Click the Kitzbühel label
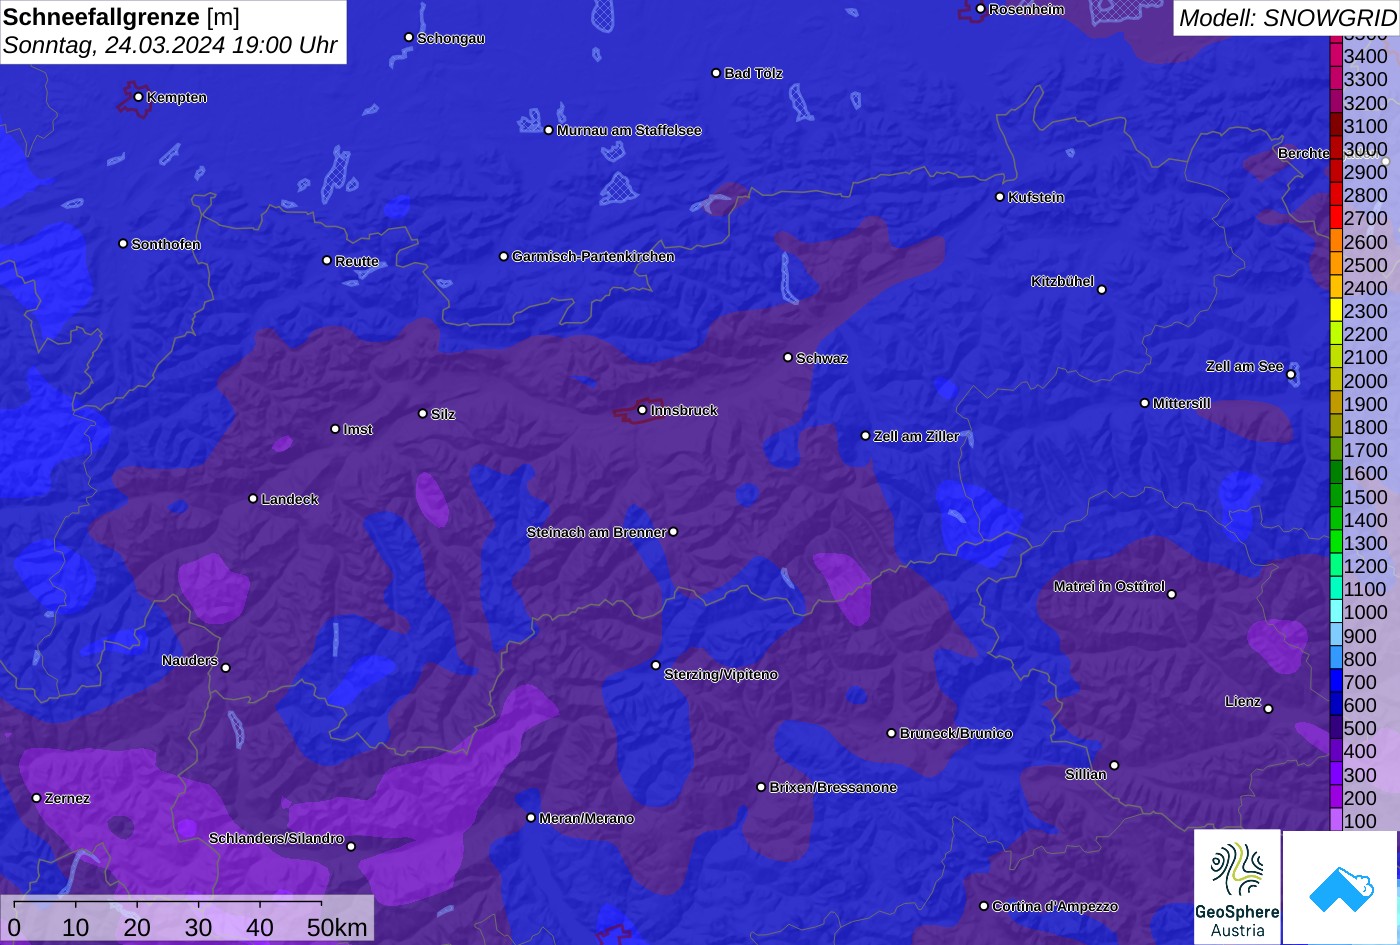This screenshot has width=1400, height=945. pyautogui.click(x=1063, y=281)
